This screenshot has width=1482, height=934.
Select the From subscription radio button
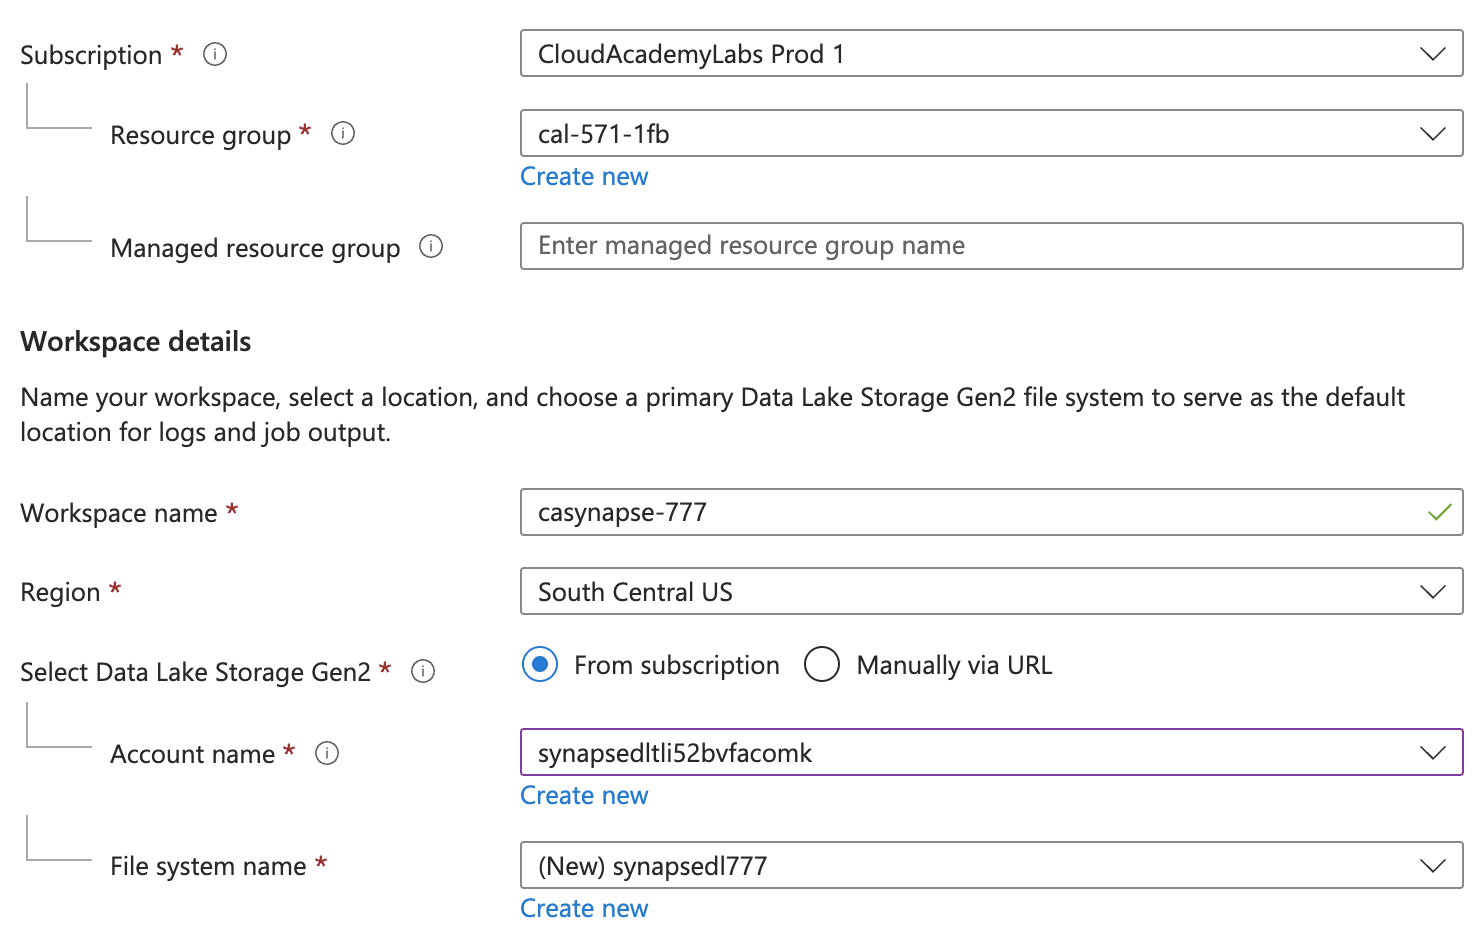pyautogui.click(x=540, y=665)
